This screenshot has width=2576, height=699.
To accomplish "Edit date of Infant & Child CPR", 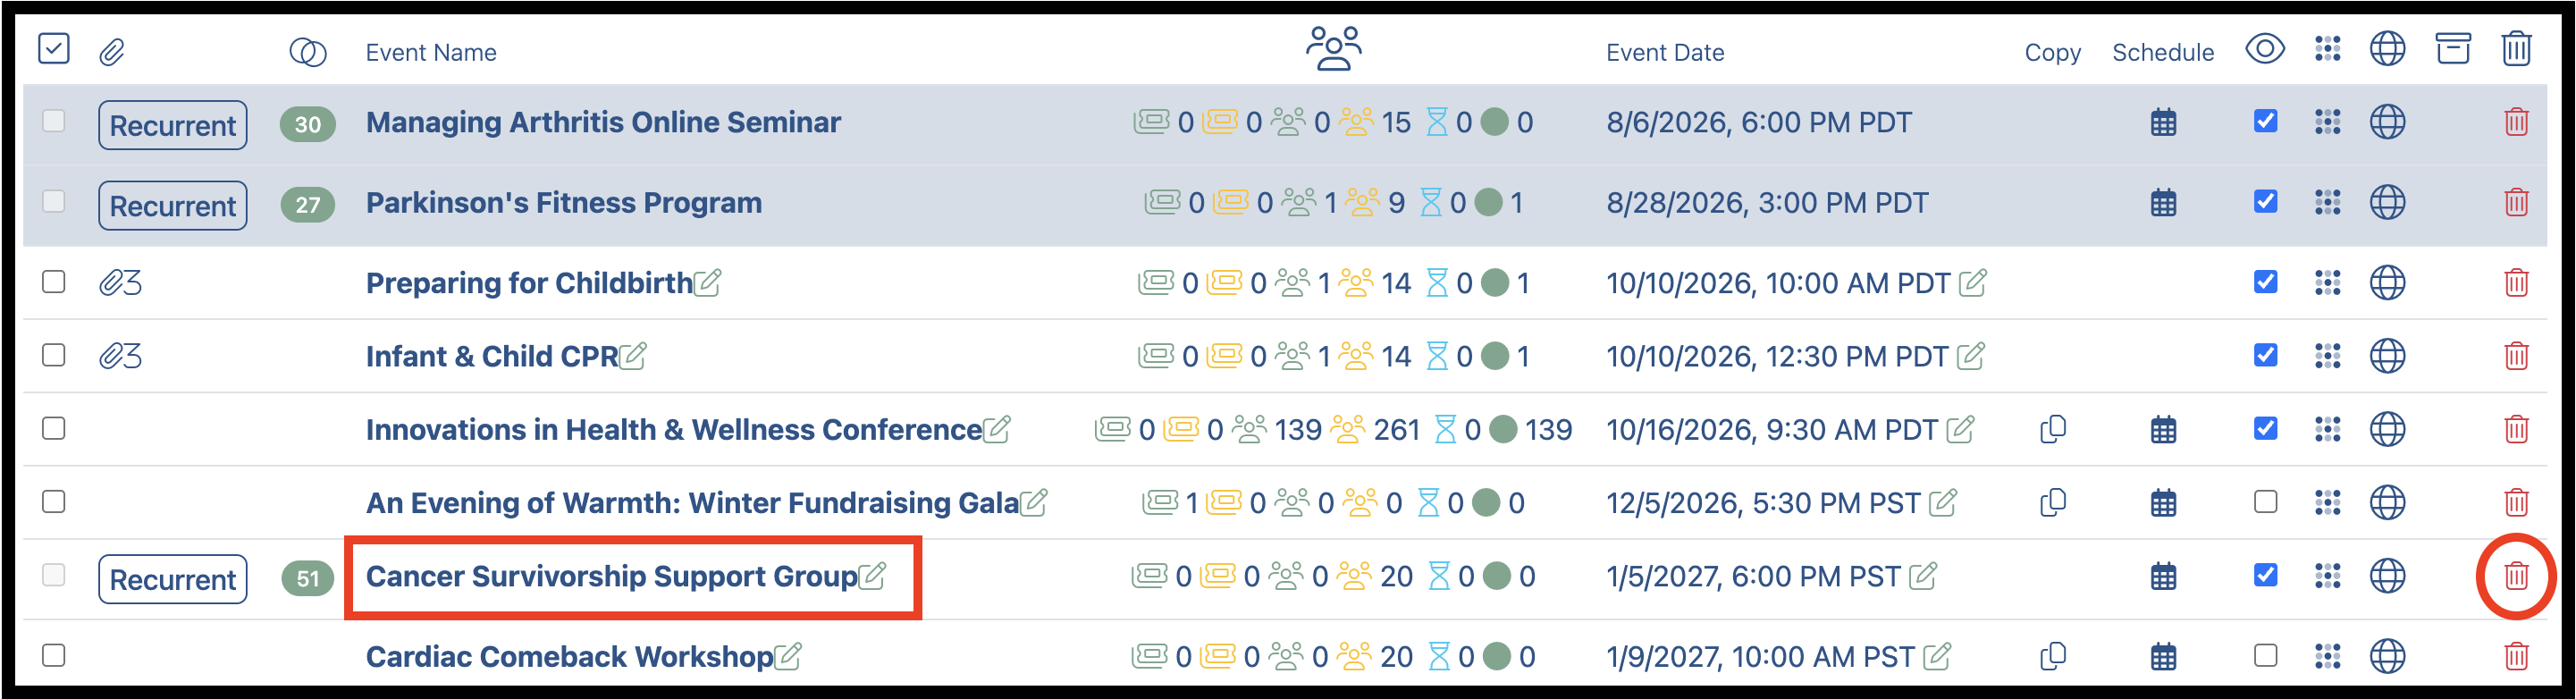I will pos(1970,356).
